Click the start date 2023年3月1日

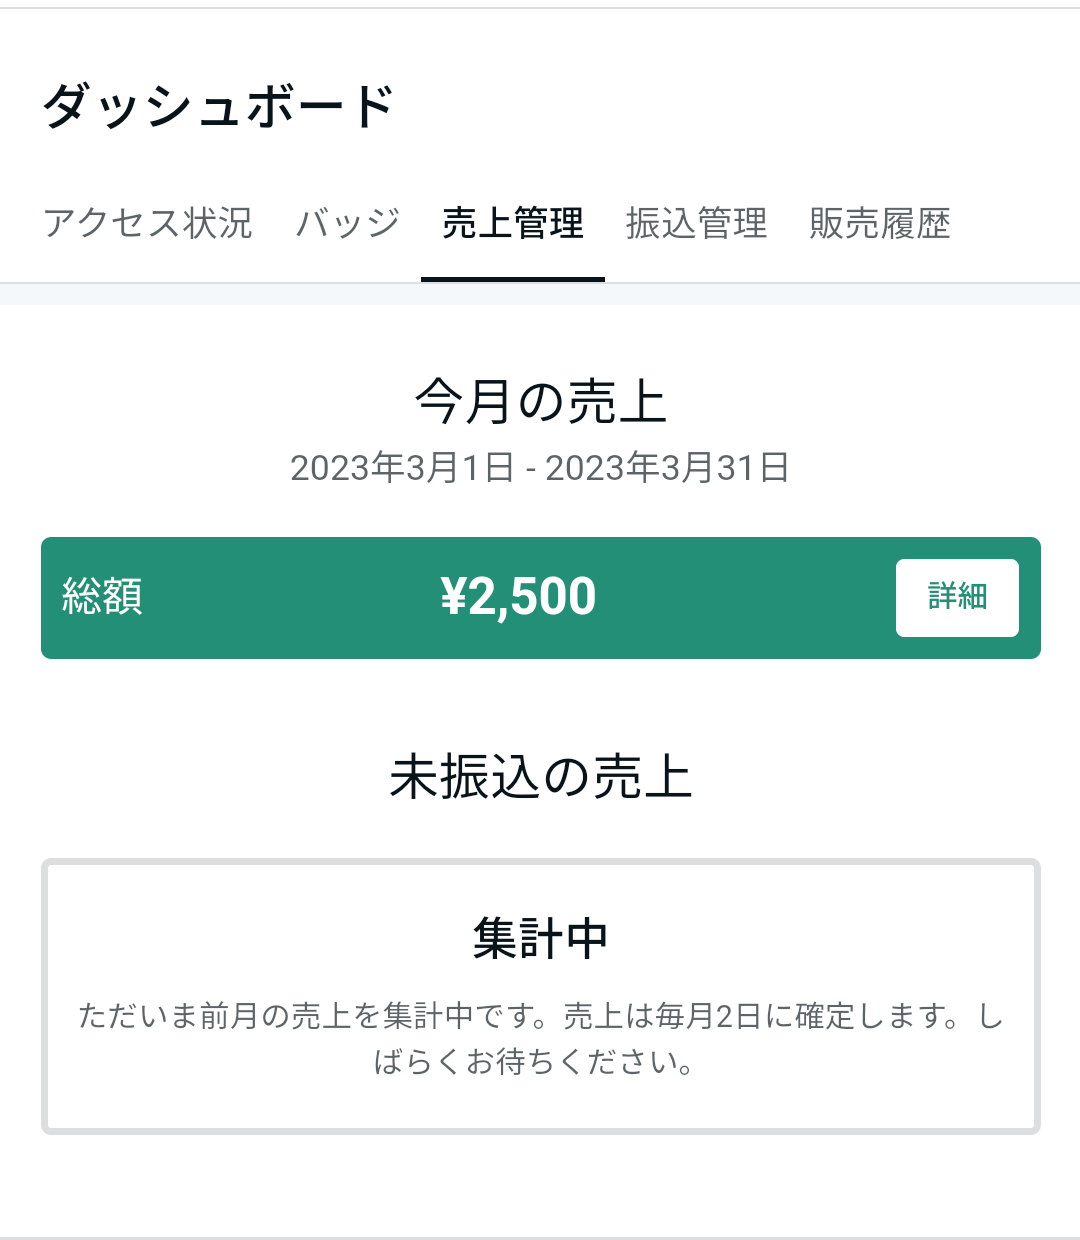point(402,468)
